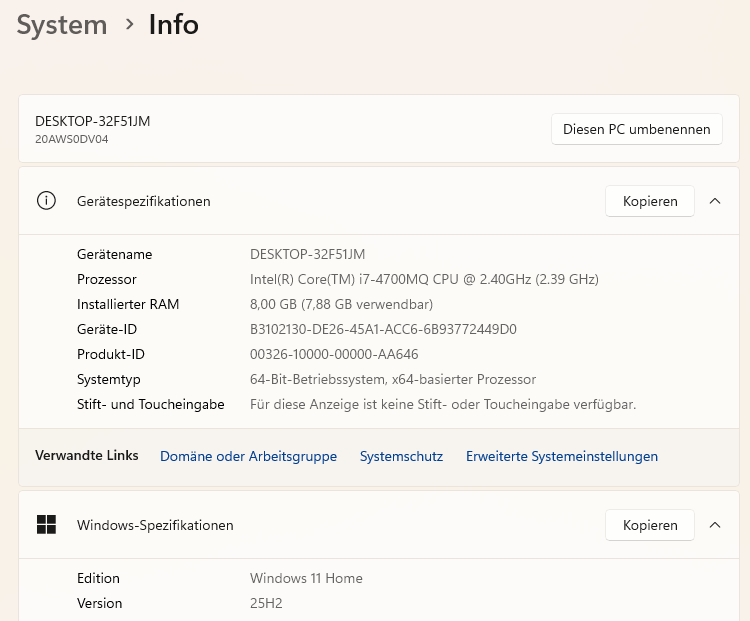Click the Installierter RAM row label
The image size is (750, 621).
pyautogui.click(x=128, y=304)
